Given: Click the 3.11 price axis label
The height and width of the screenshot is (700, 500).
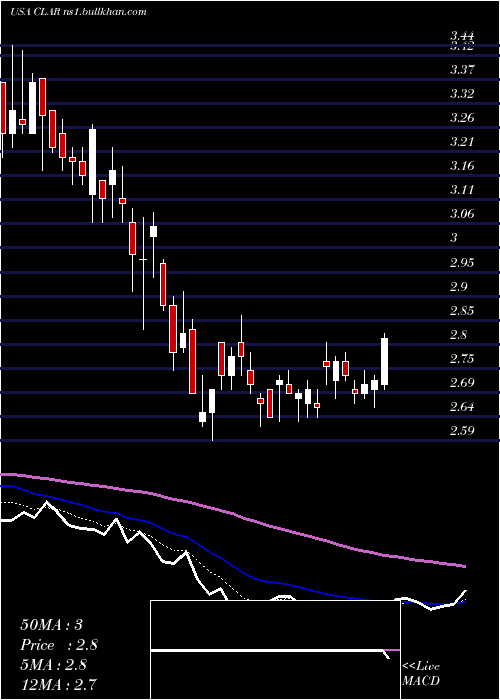Looking at the screenshot, I should 462,190.
